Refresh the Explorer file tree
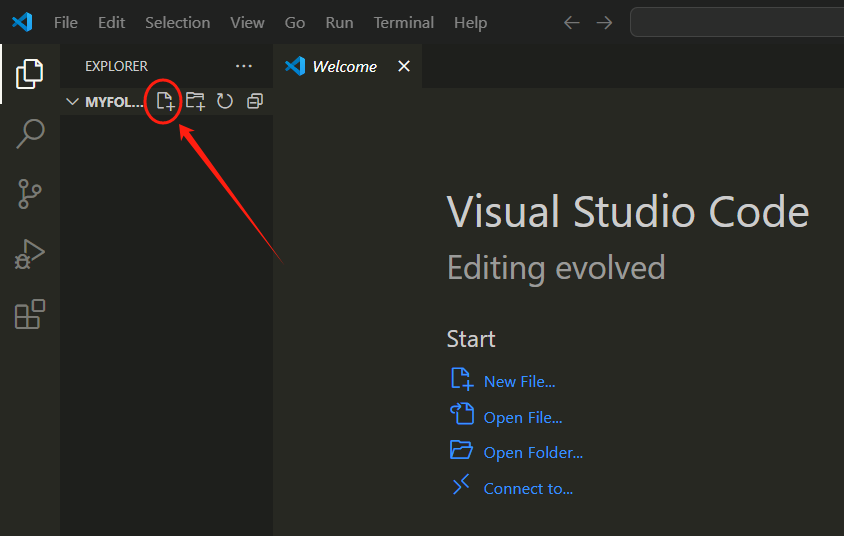Image resolution: width=844 pixels, height=536 pixels. click(224, 101)
